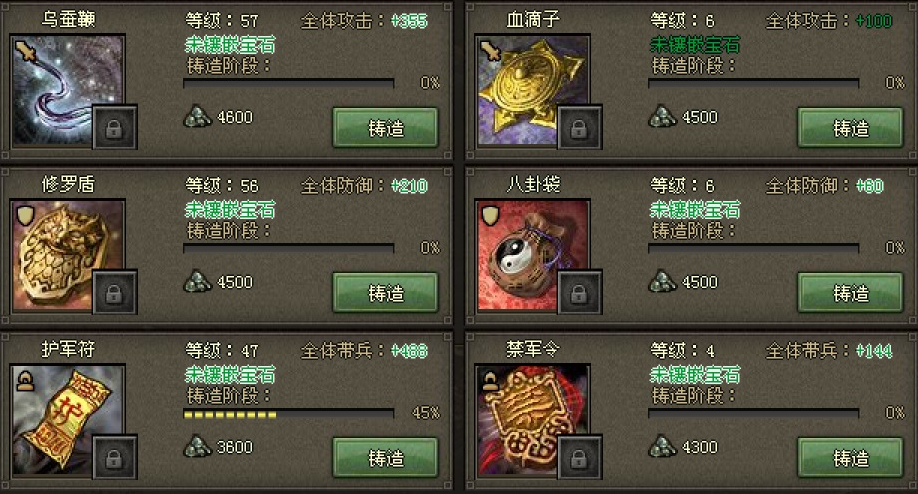Click the troop type icon on 护军符

(25, 380)
